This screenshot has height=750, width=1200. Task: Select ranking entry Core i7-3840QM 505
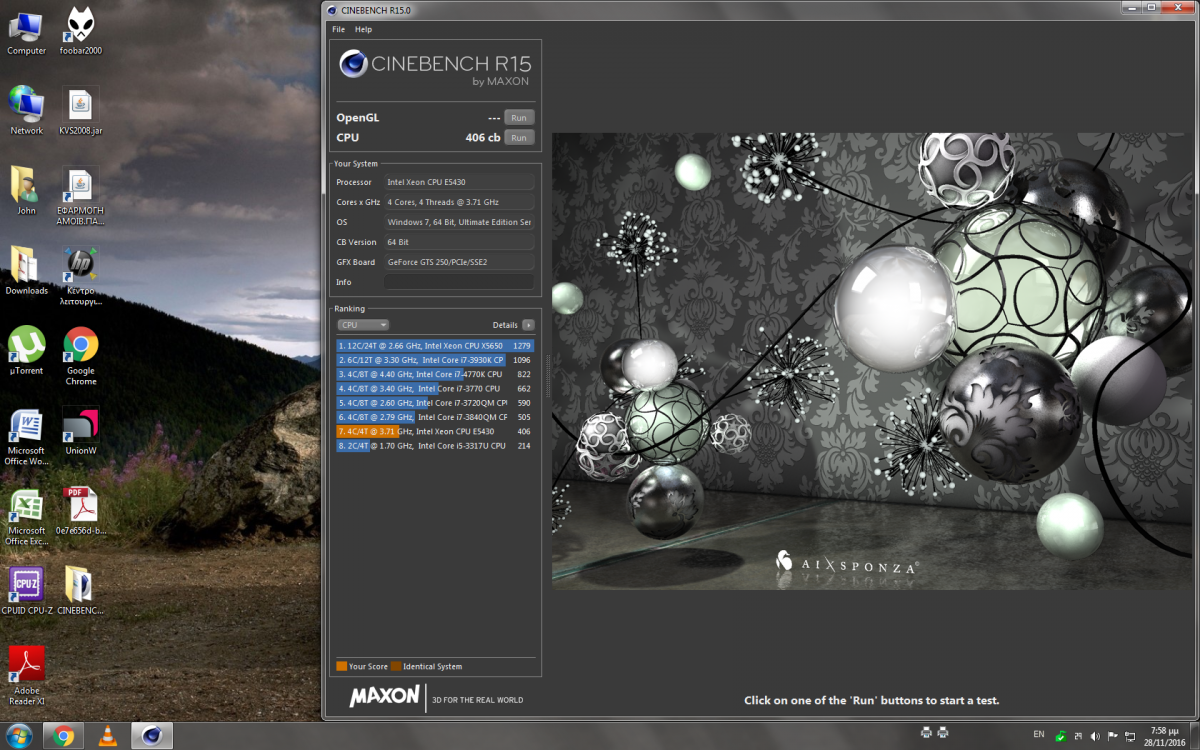click(x=435, y=417)
